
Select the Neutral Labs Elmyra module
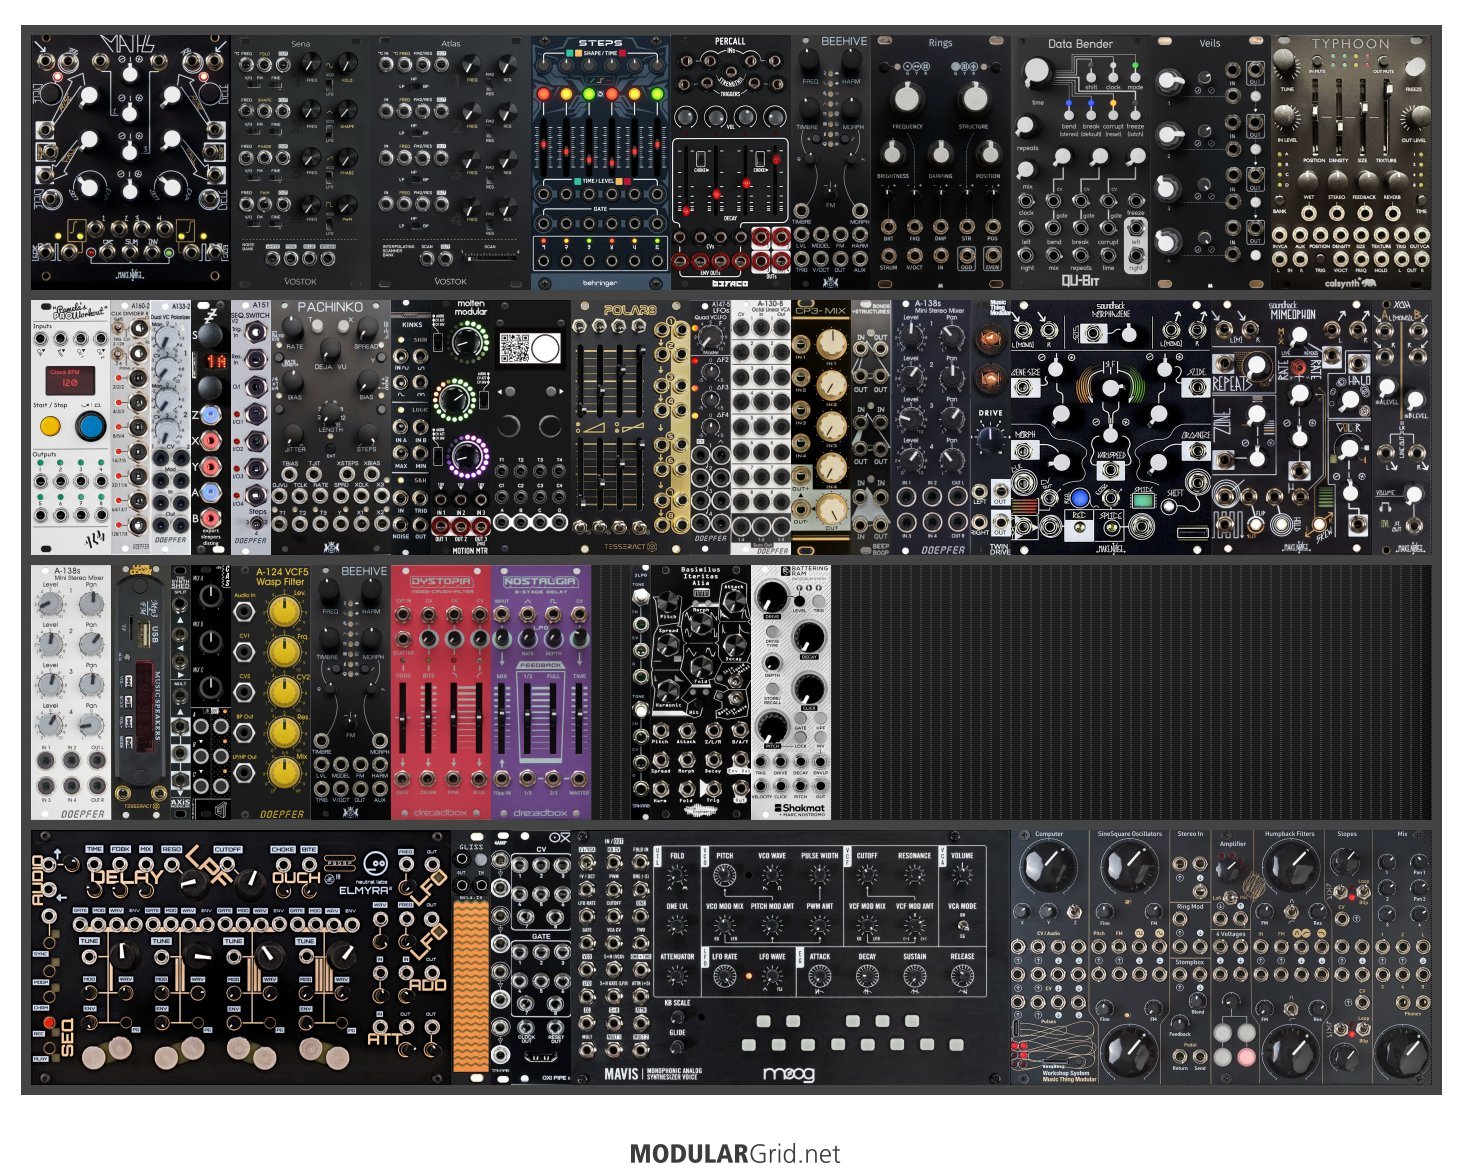[241, 957]
